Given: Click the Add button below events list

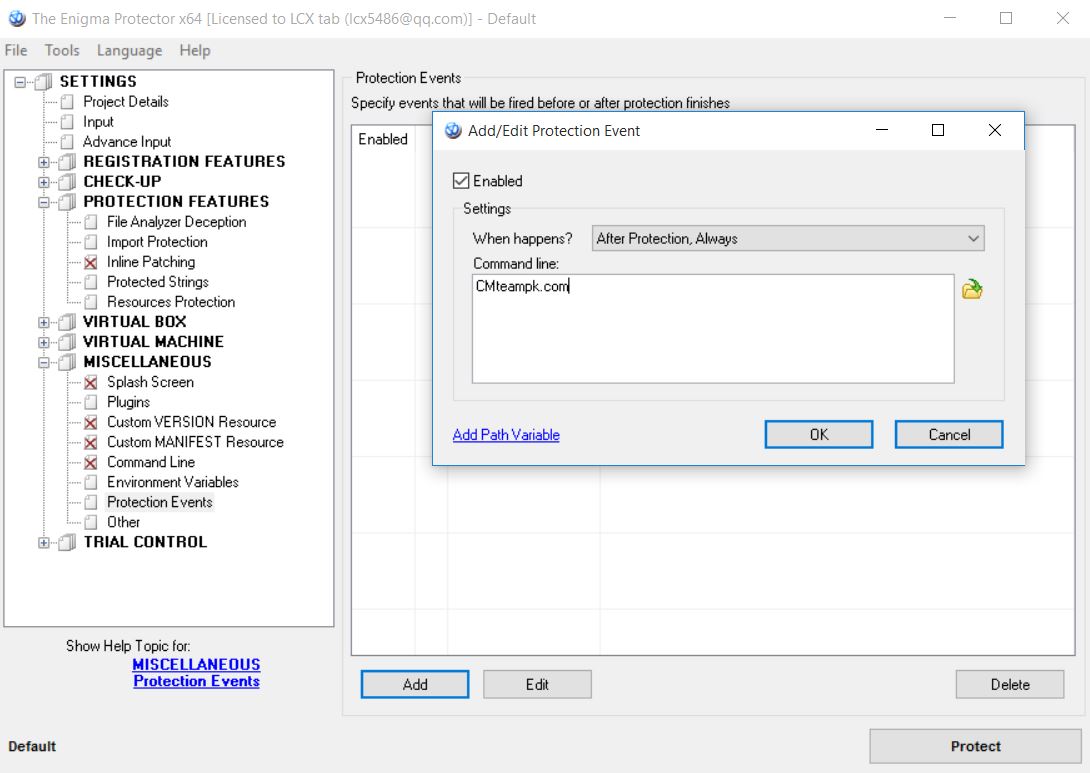Looking at the screenshot, I should [x=415, y=684].
